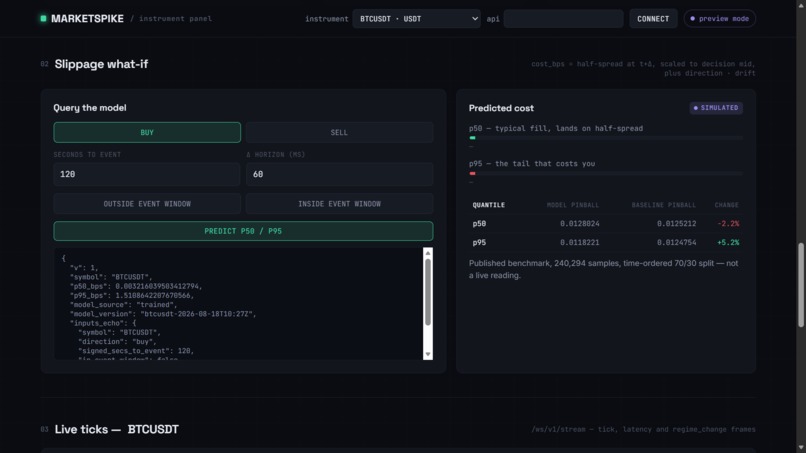This screenshot has width=806, height=453.
Task: Click the p95 tail progress bar
Action: click(x=606, y=173)
